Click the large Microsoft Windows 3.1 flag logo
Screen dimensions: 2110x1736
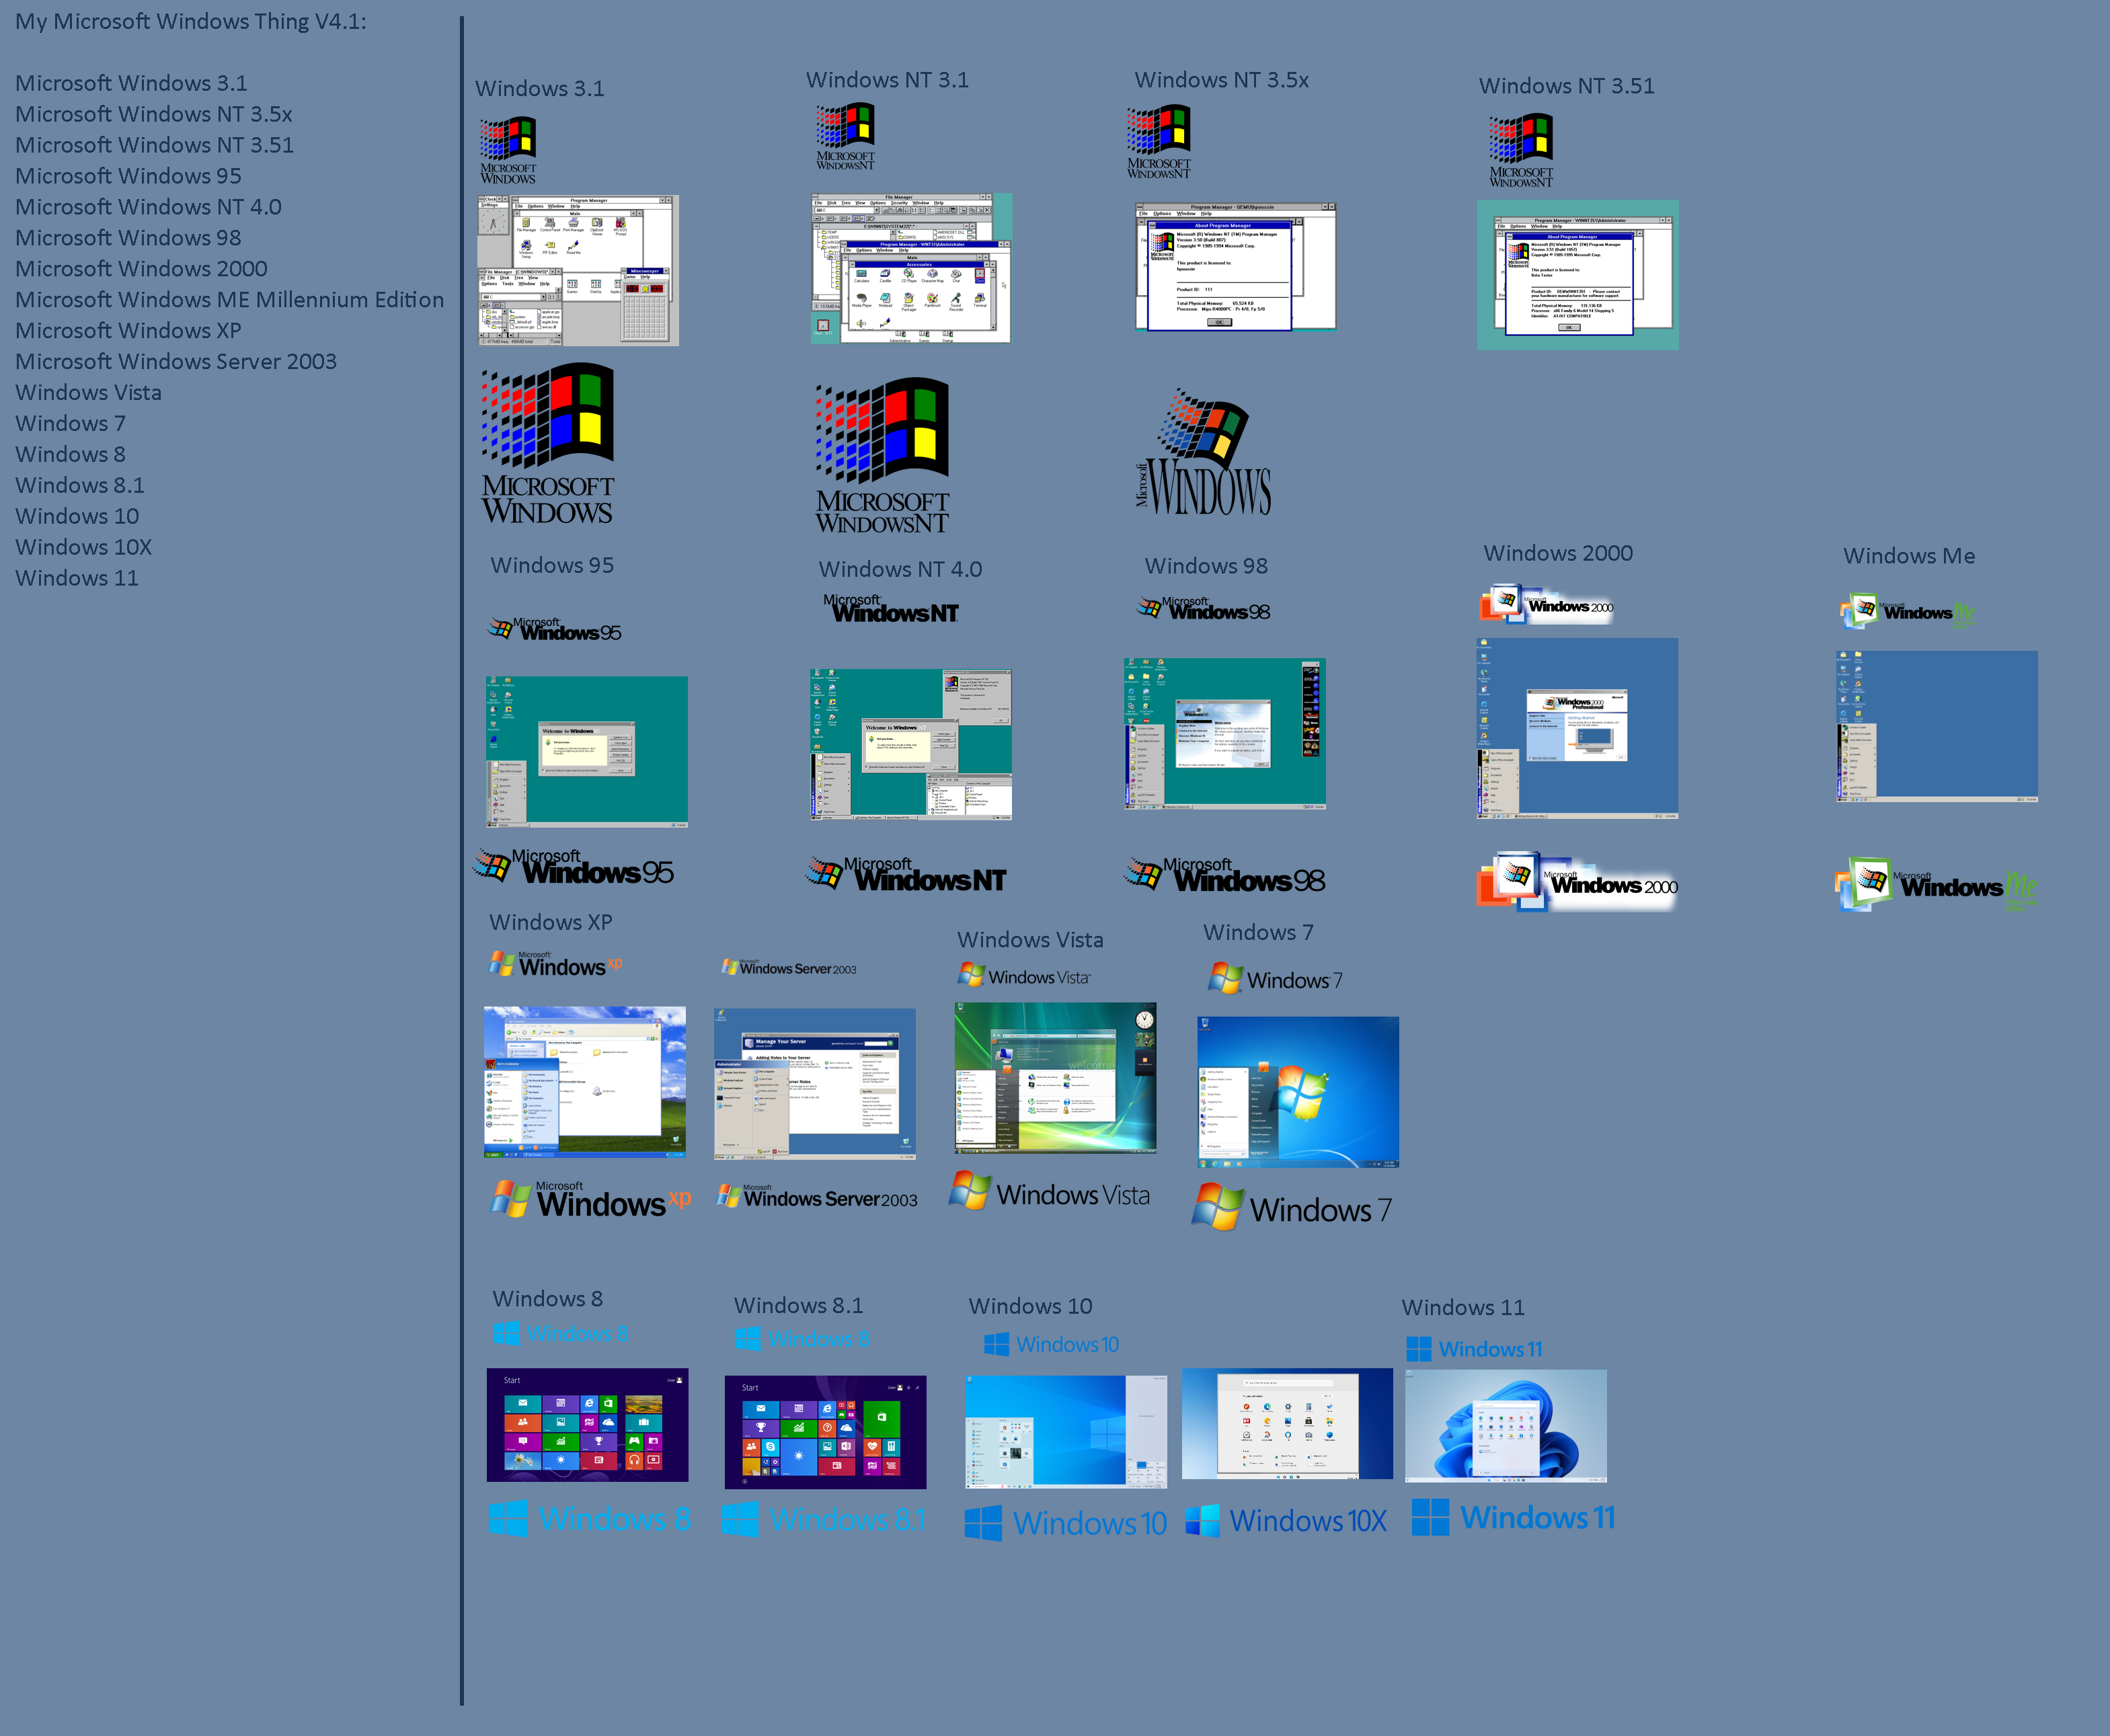coord(547,443)
